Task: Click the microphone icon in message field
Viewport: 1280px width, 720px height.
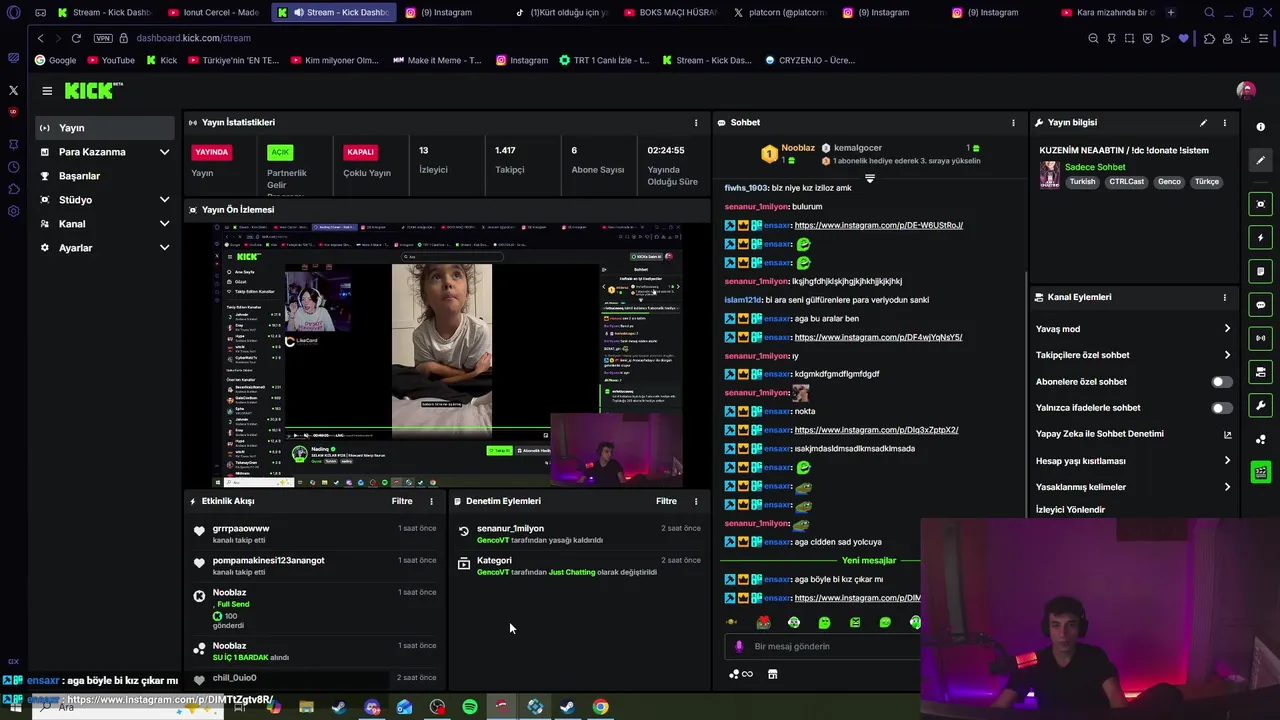Action: pyautogui.click(x=739, y=646)
